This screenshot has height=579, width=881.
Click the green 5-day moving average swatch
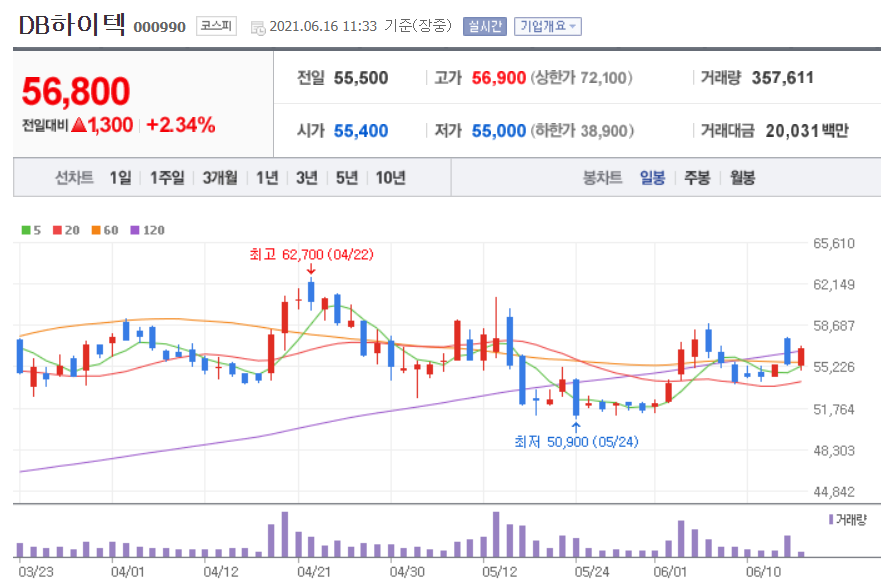click(26, 230)
